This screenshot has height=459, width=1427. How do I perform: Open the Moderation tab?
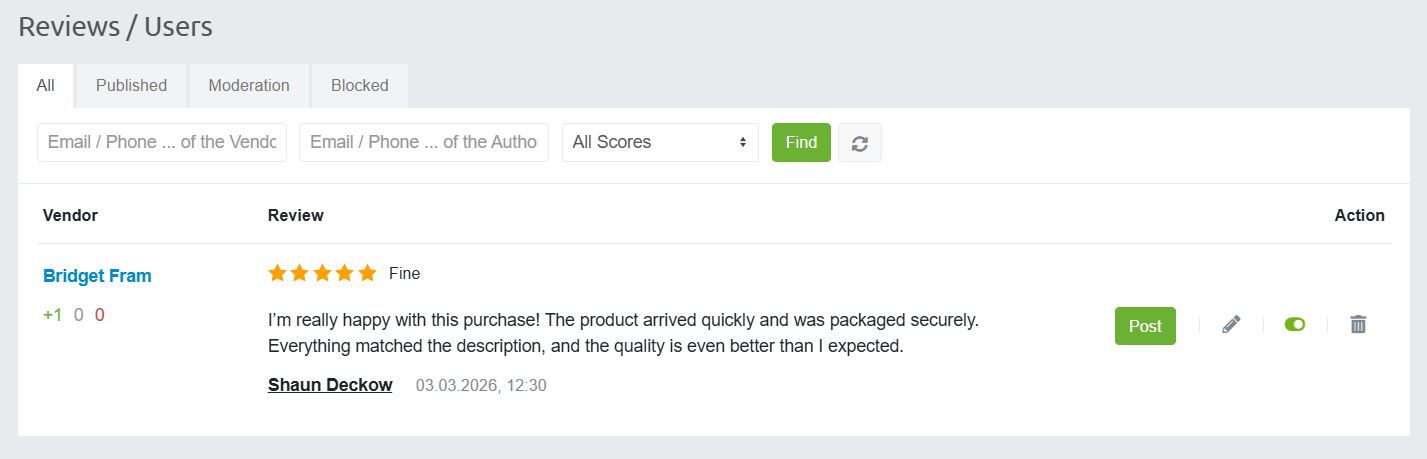pyautogui.click(x=249, y=86)
